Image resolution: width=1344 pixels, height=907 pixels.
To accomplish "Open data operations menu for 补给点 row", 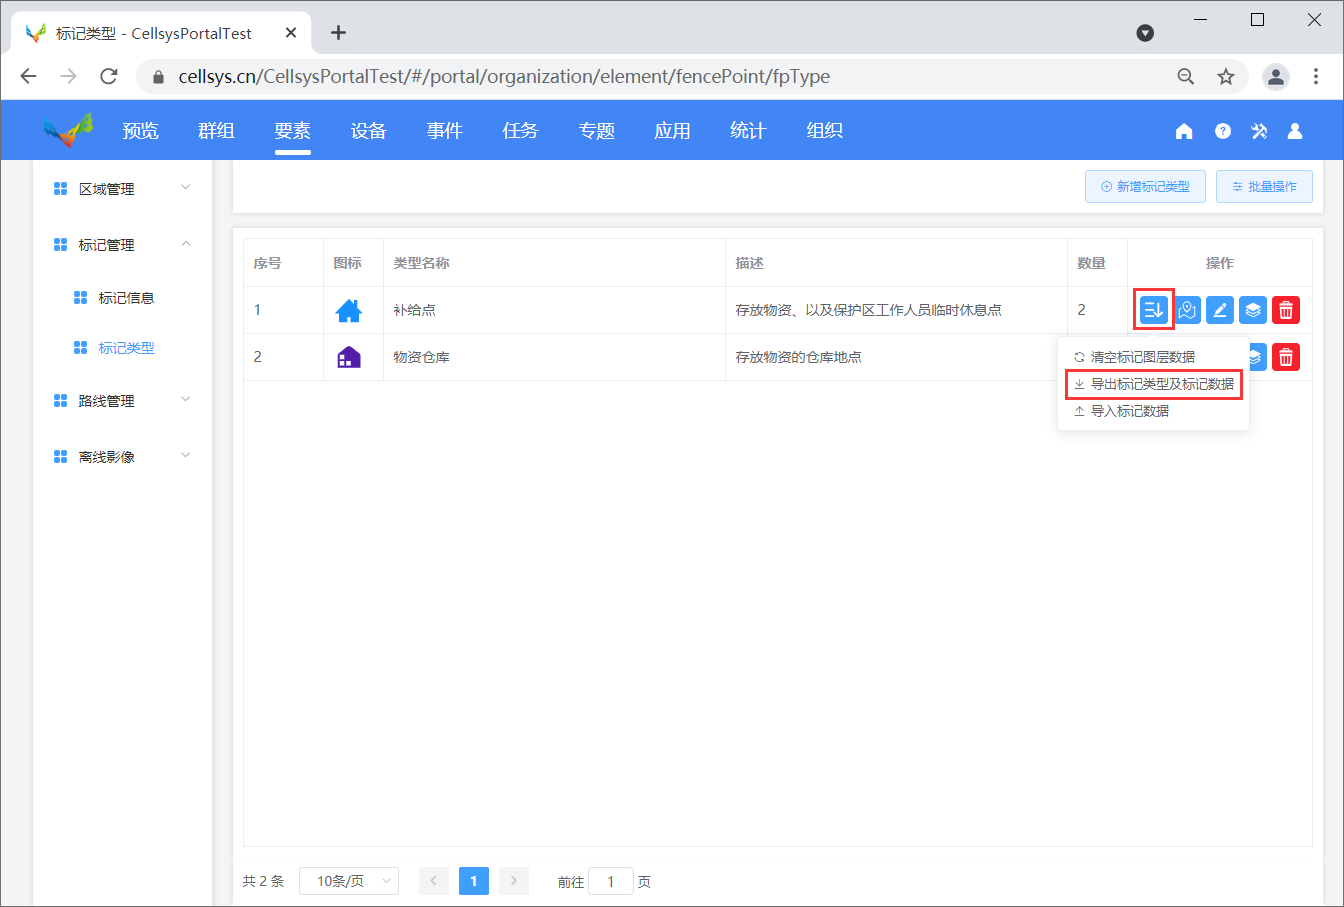I will [x=1153, y=310].
